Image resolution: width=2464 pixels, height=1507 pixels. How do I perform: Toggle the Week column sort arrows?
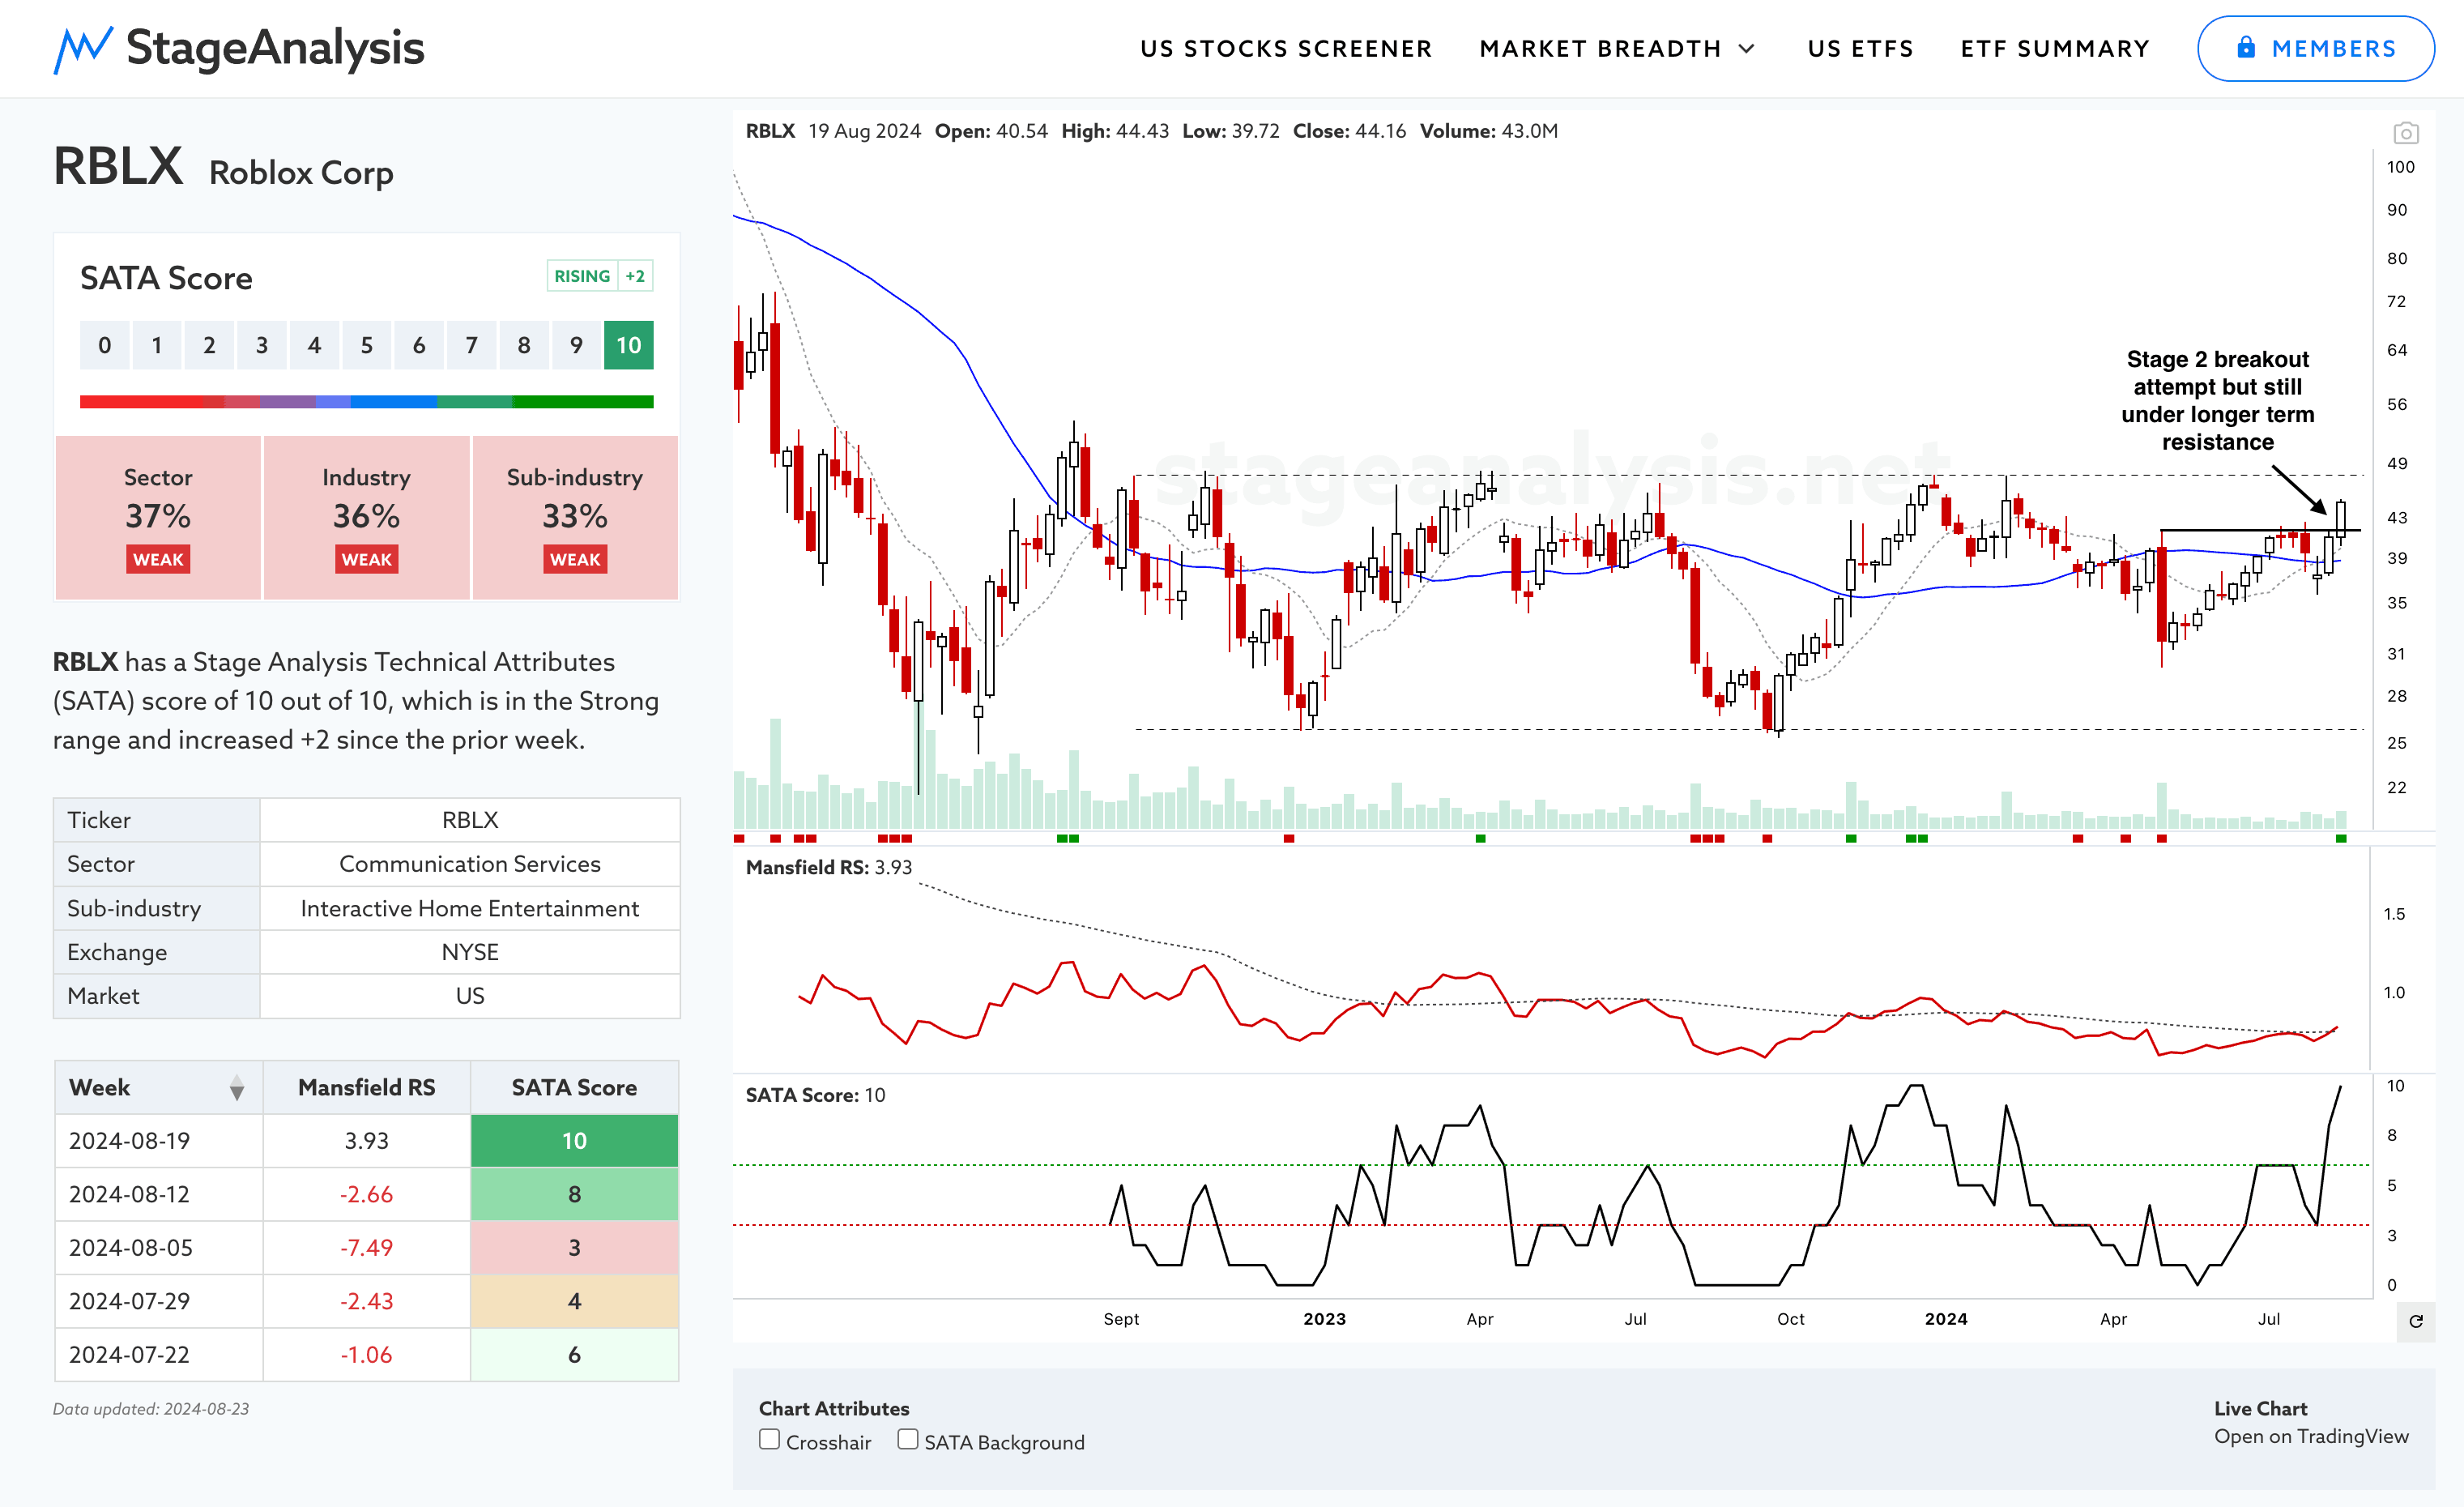(x=237, y=1088)
